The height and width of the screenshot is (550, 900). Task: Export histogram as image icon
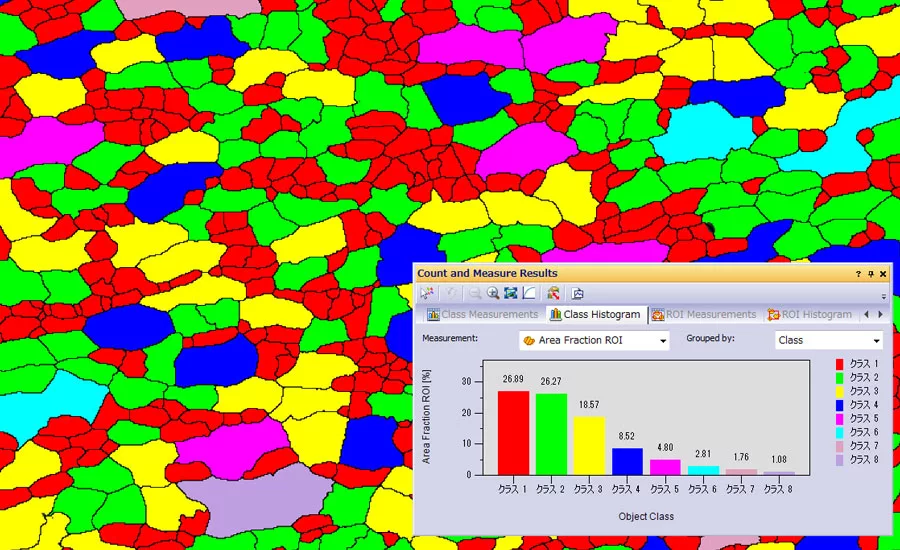577,293
